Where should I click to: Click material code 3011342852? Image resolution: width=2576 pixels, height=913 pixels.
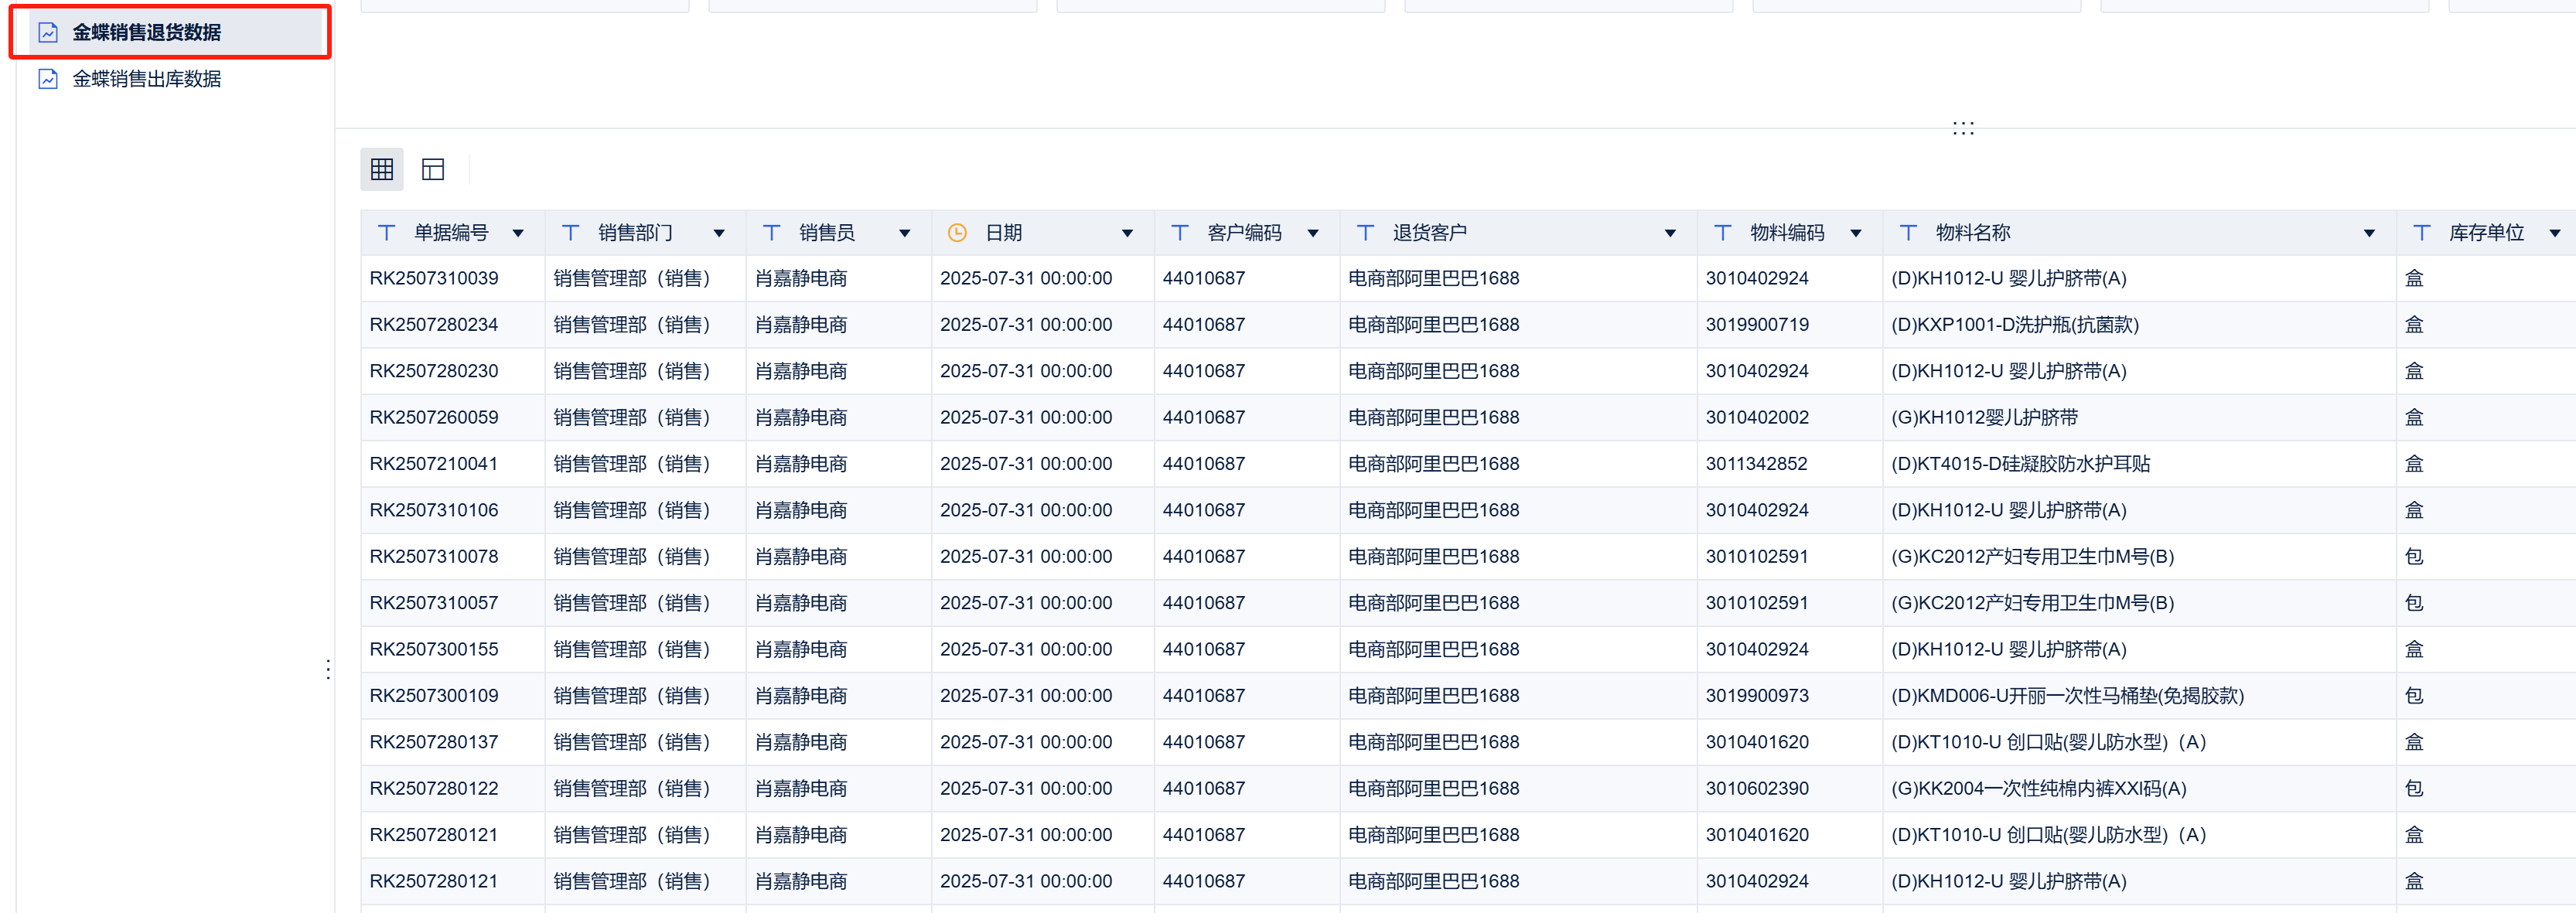coord(1757,464)
